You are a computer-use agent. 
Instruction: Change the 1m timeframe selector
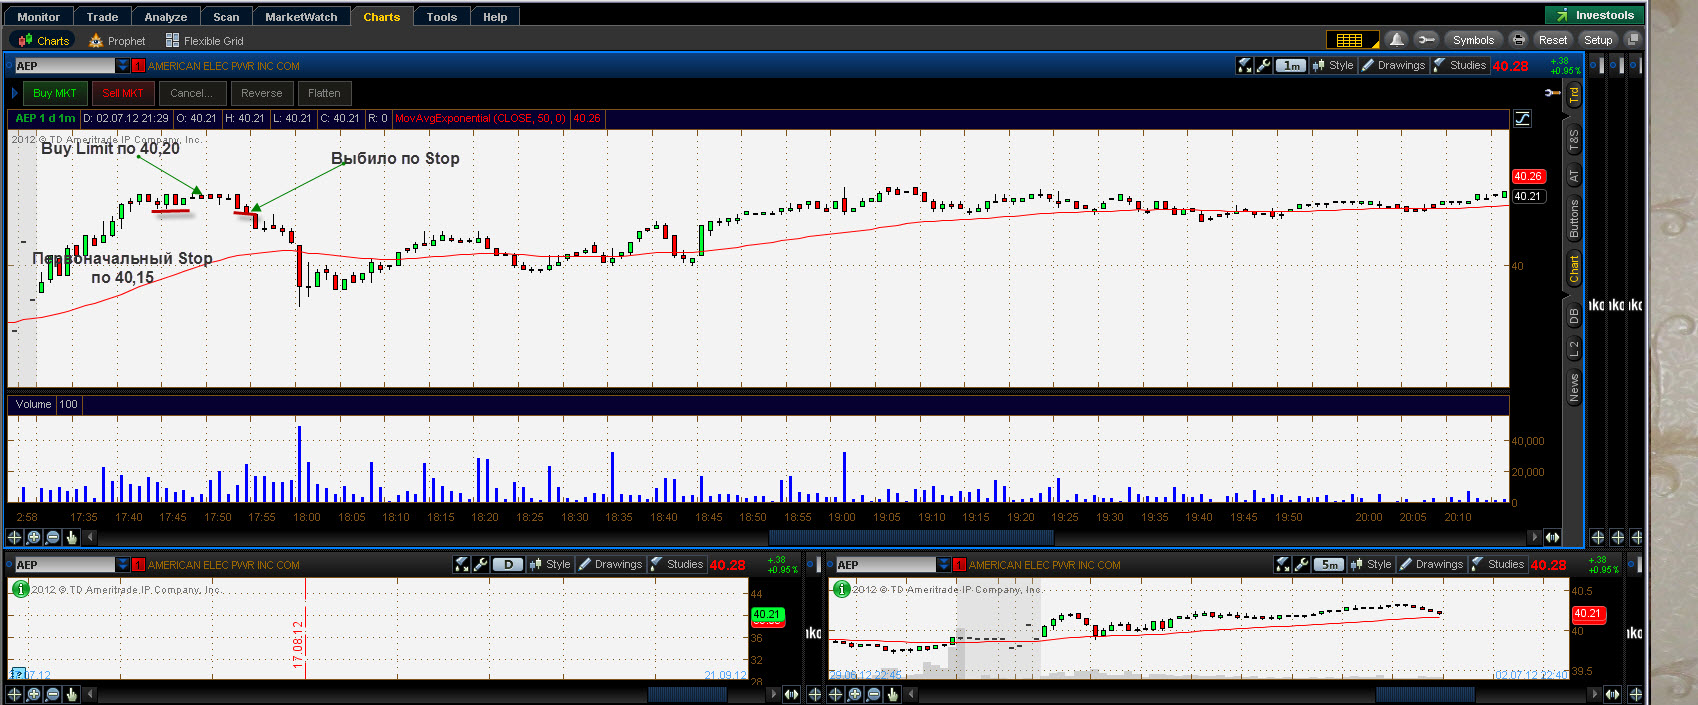tap(1291, 65)
